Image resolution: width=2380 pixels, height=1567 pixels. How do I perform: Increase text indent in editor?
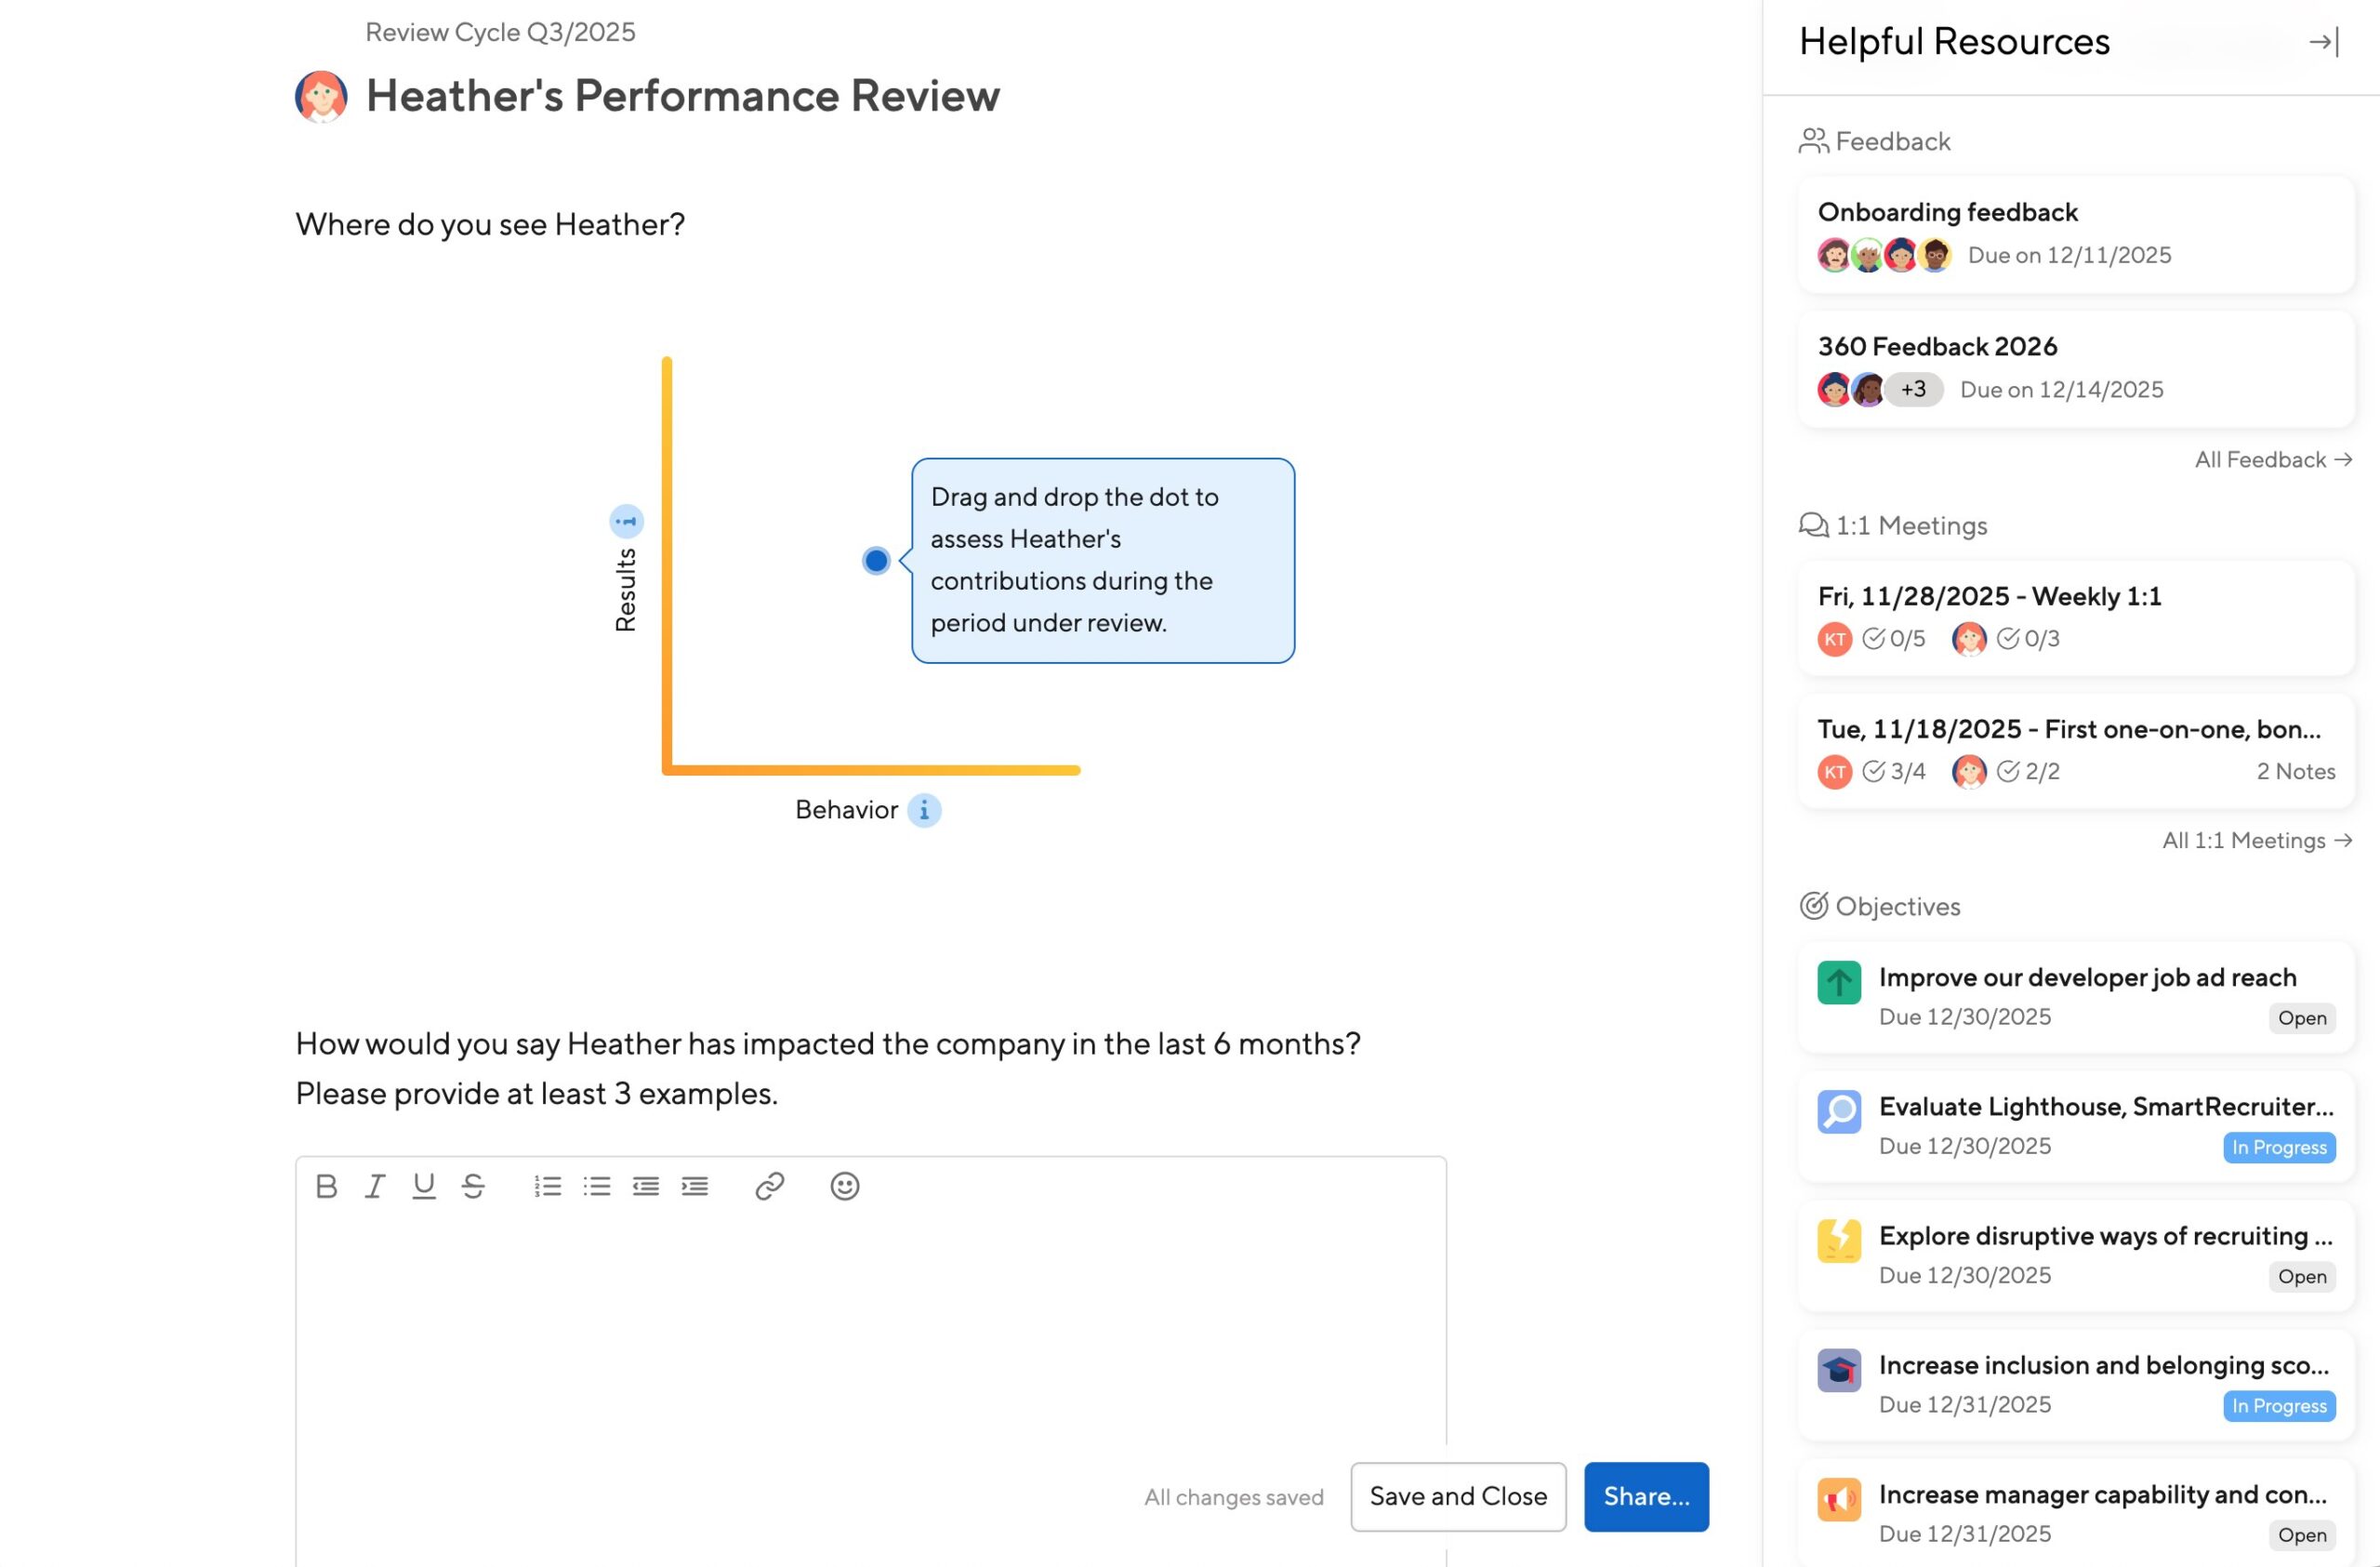[x=695, y=1186]
